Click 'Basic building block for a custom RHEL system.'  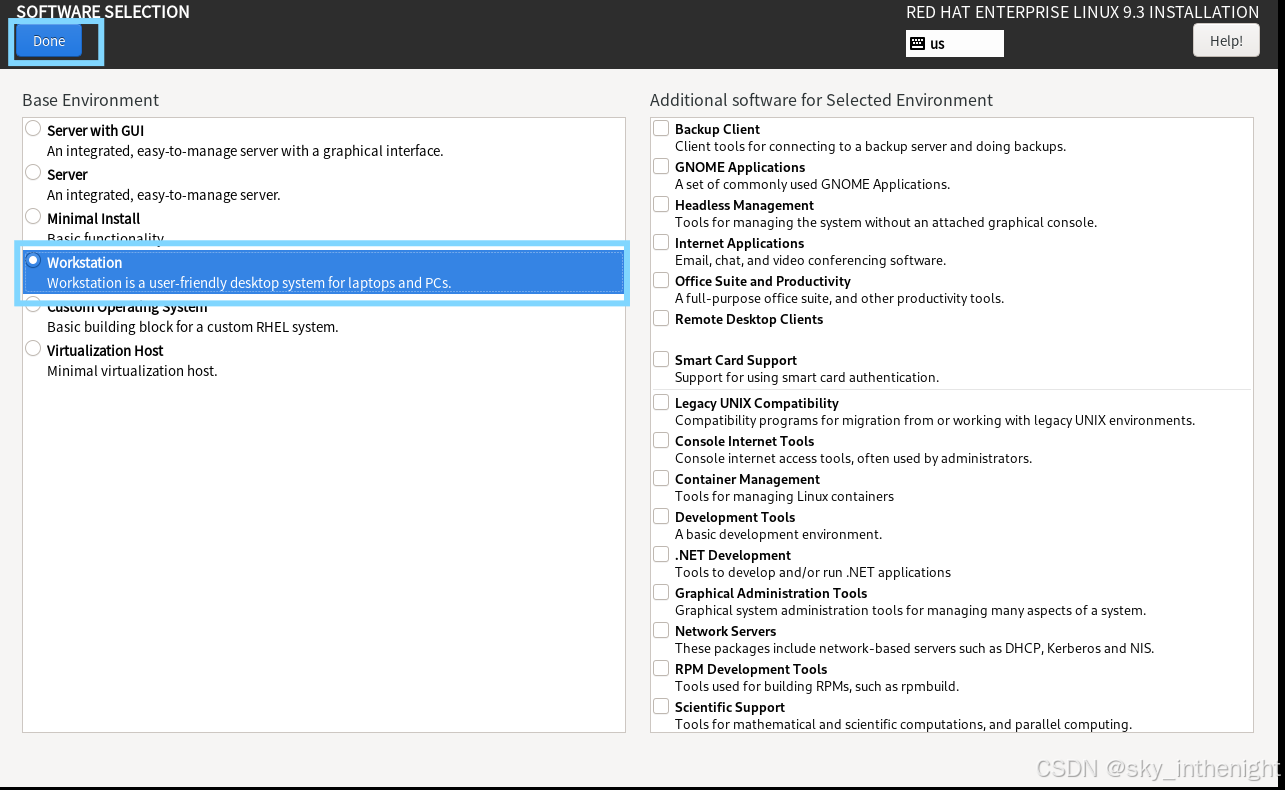pyautogui.click(x=193, y=327)
